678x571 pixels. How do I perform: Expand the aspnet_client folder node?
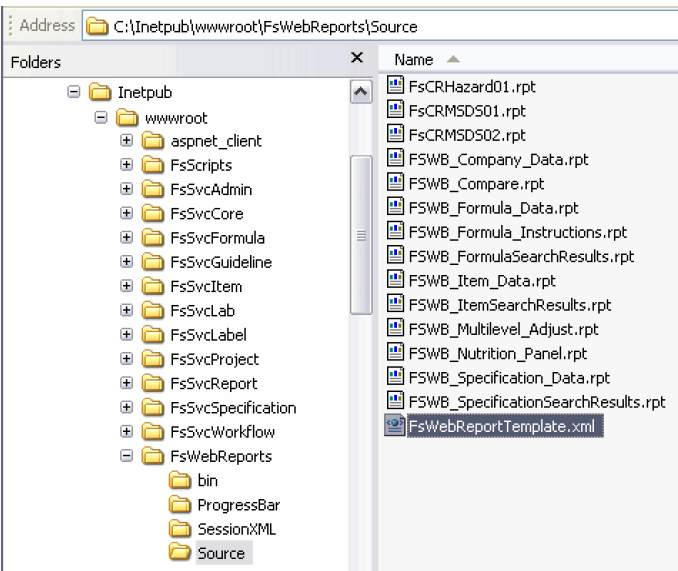click(x=126, y=140)
